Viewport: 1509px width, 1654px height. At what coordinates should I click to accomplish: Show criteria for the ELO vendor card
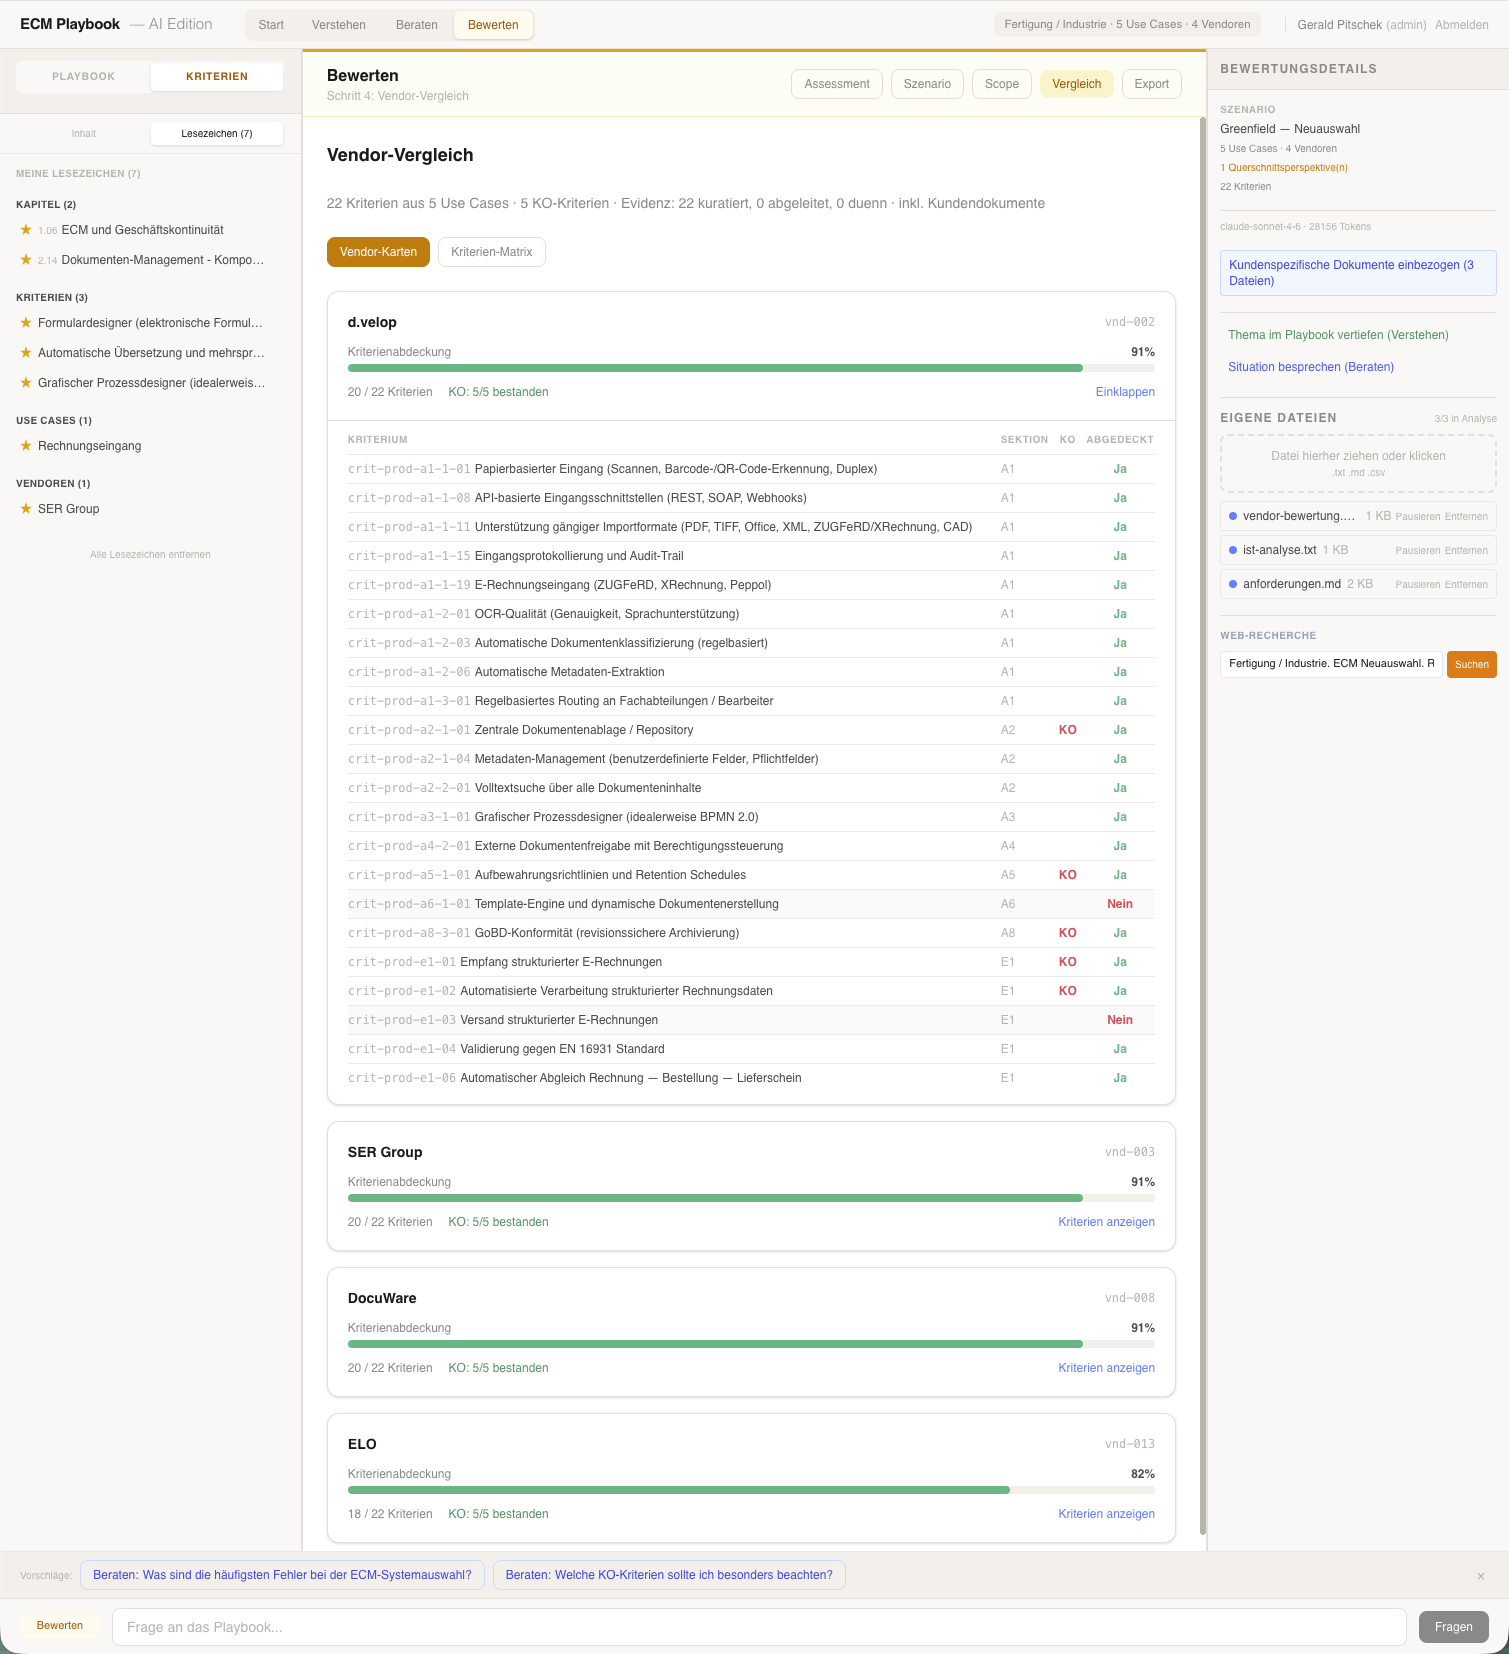click(x=1106, y=1514)
